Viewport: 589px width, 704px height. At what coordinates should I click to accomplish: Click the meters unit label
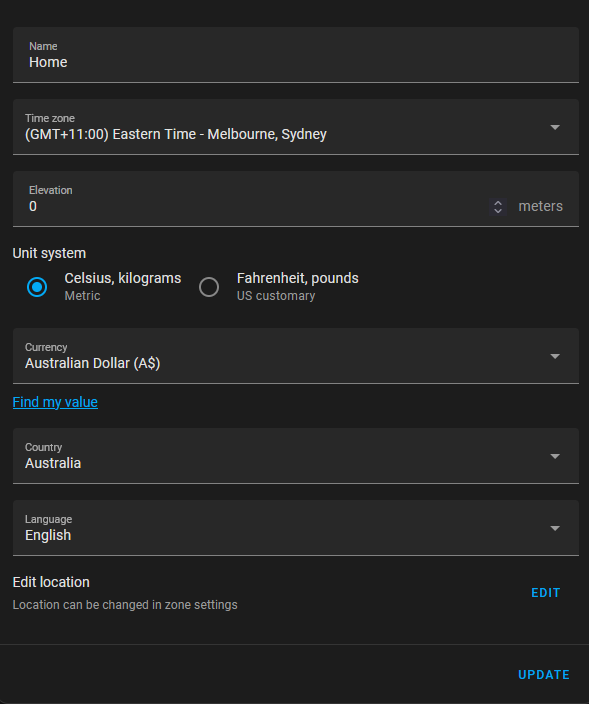point(541,207)
